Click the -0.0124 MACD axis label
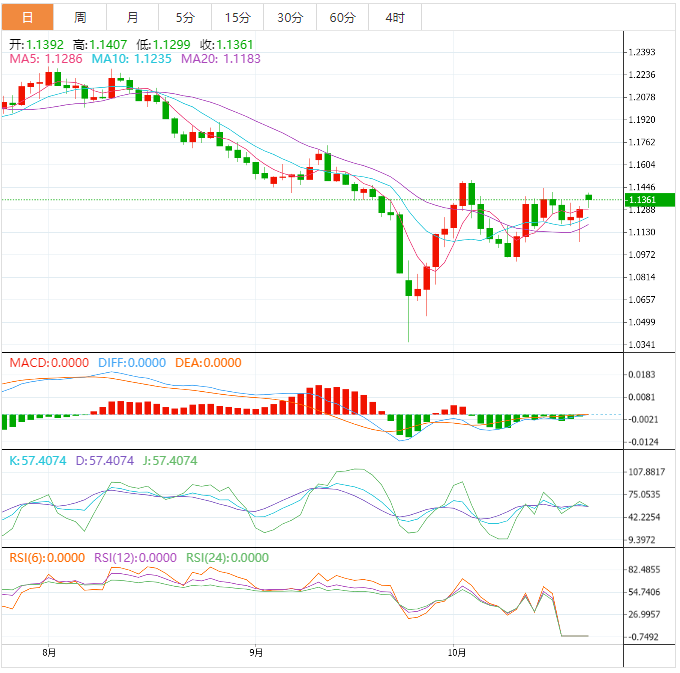Viewport: 680px width, 673px height. (643, 442)
